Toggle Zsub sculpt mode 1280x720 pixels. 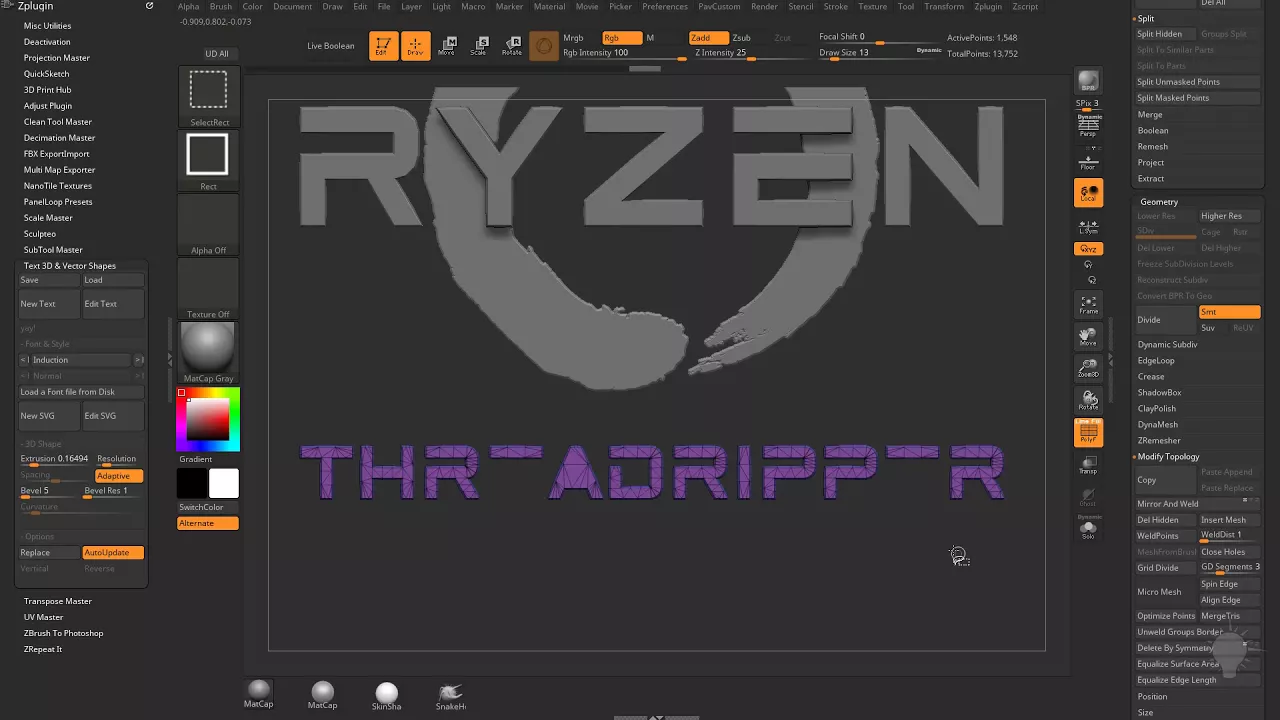click(742, 38)
